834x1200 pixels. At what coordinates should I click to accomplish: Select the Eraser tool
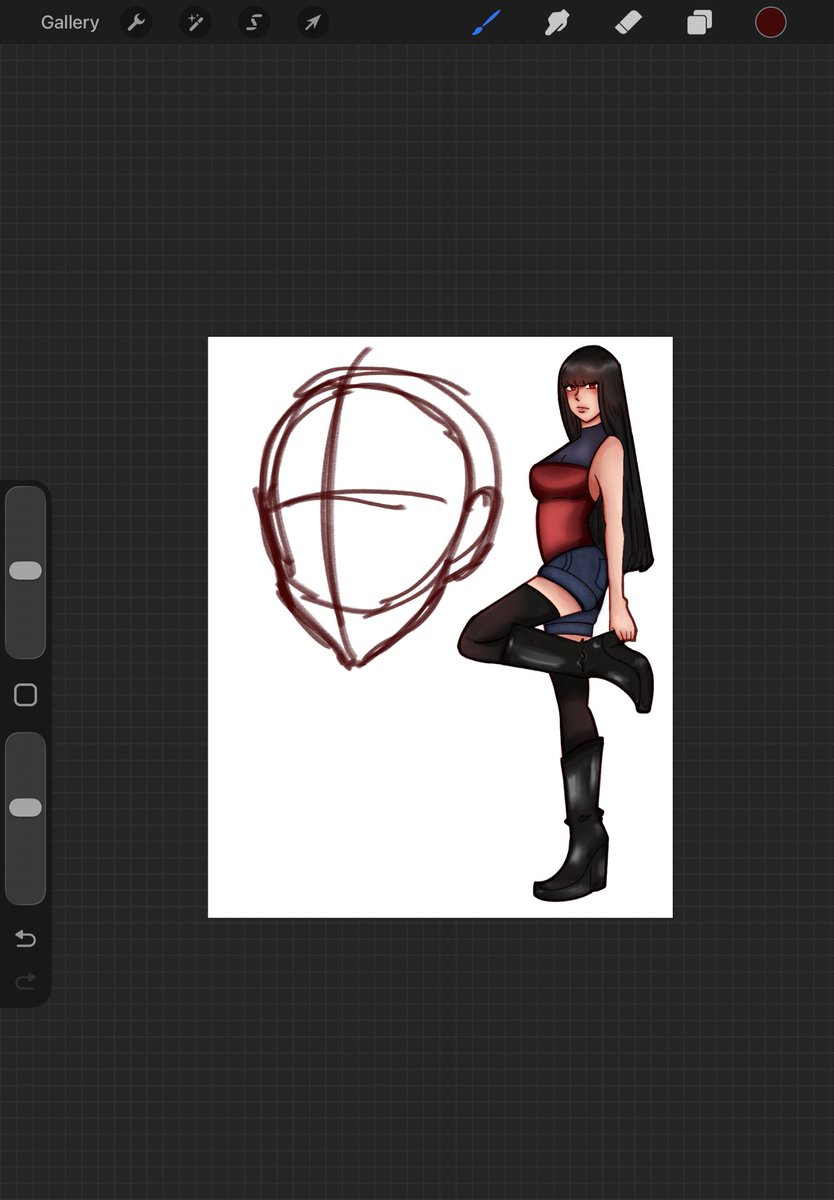[x=628, y=22]
